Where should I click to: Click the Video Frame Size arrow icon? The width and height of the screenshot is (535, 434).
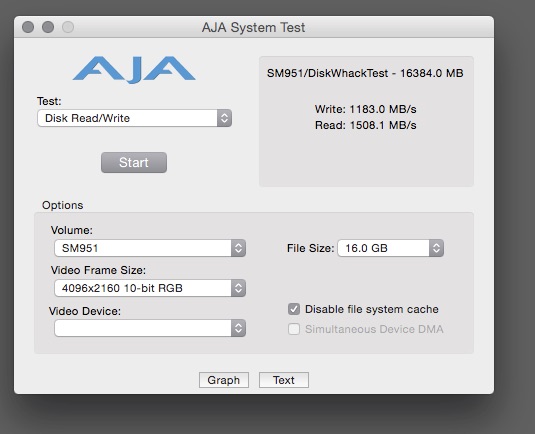(x=238, y=288)
